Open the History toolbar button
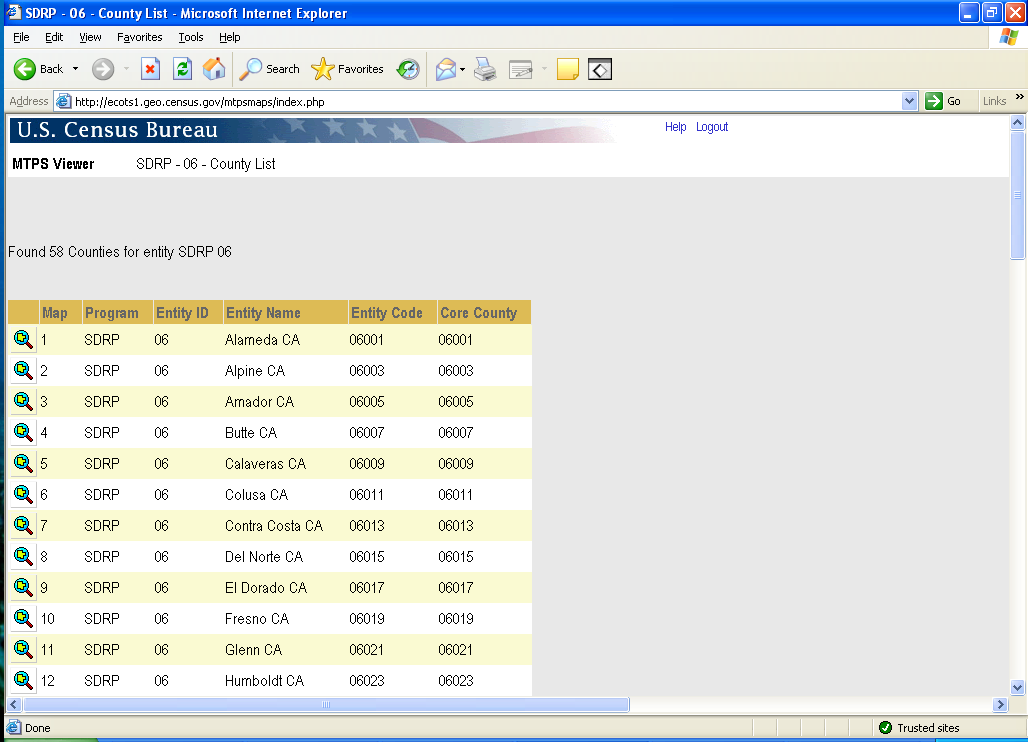 coord(408,69)
